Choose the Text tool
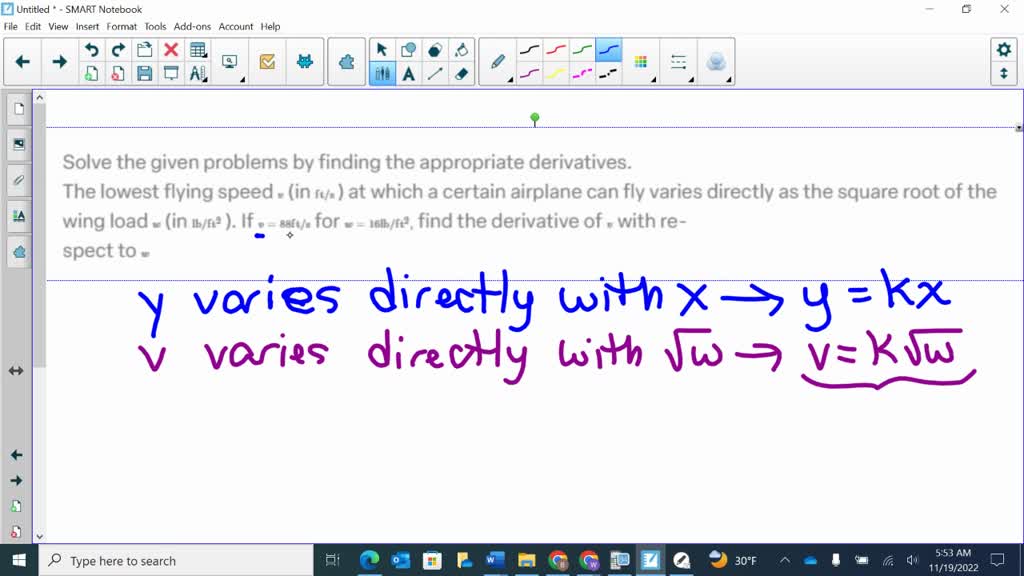 (408, 73)
